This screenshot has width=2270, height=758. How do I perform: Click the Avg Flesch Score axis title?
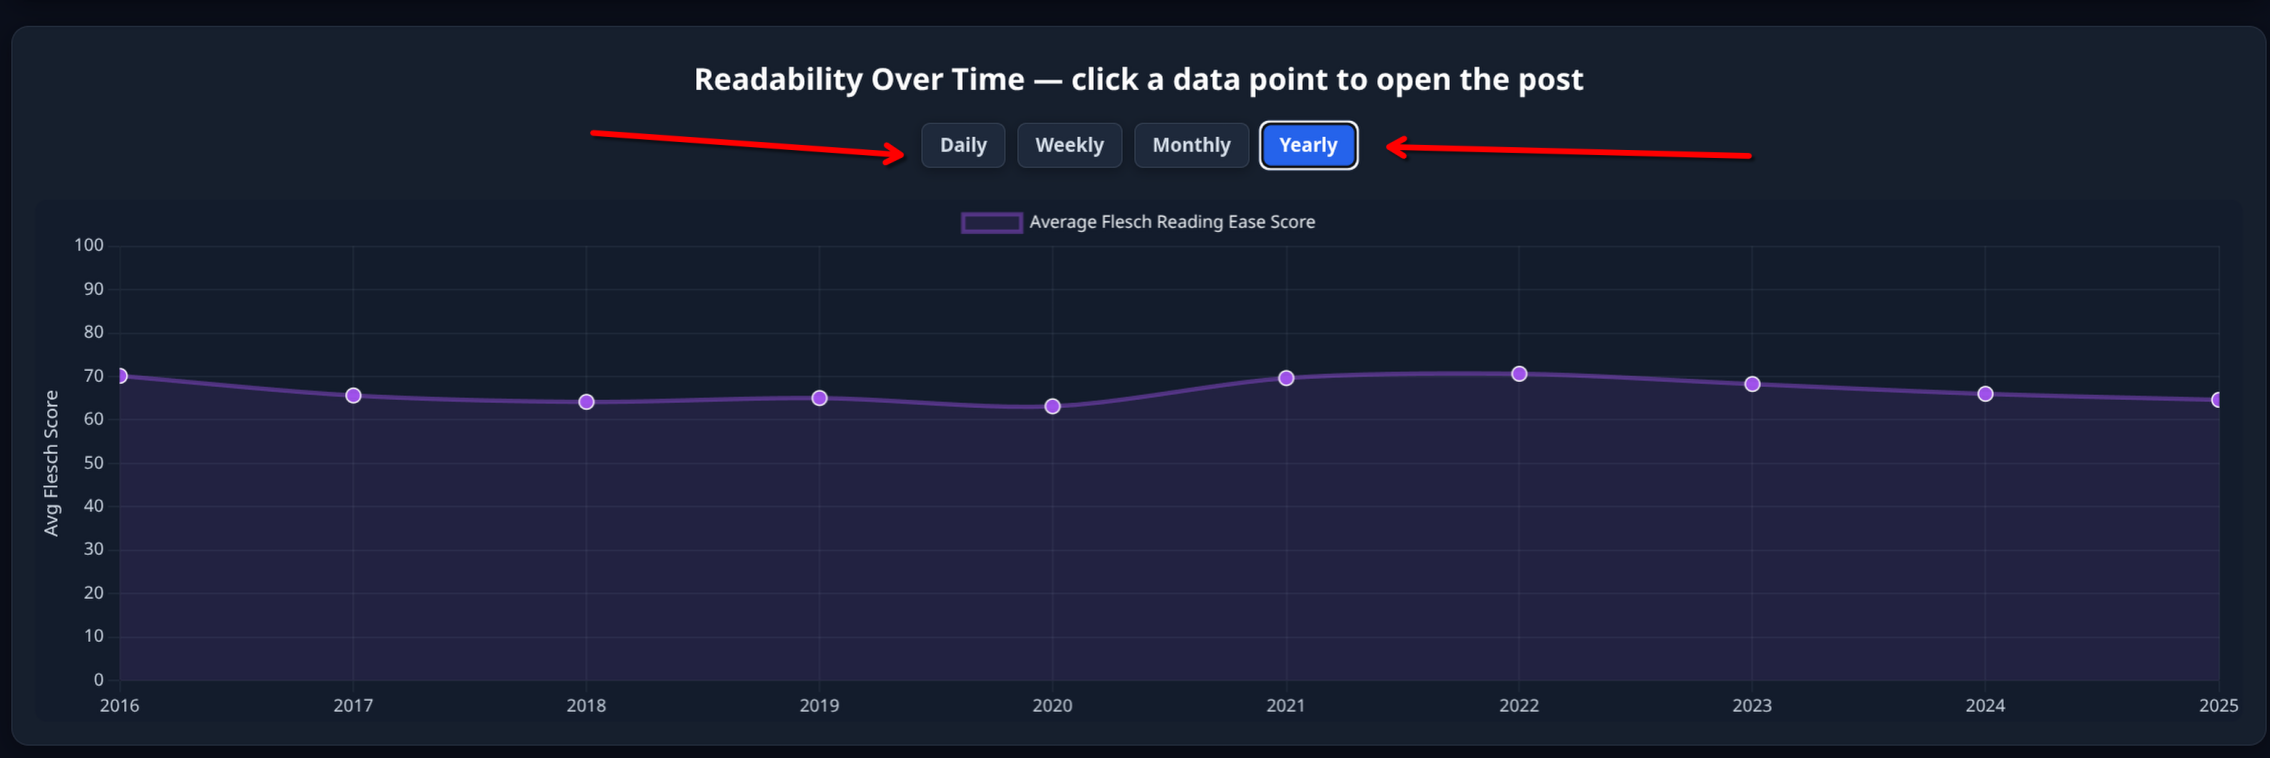pos(52,463)
